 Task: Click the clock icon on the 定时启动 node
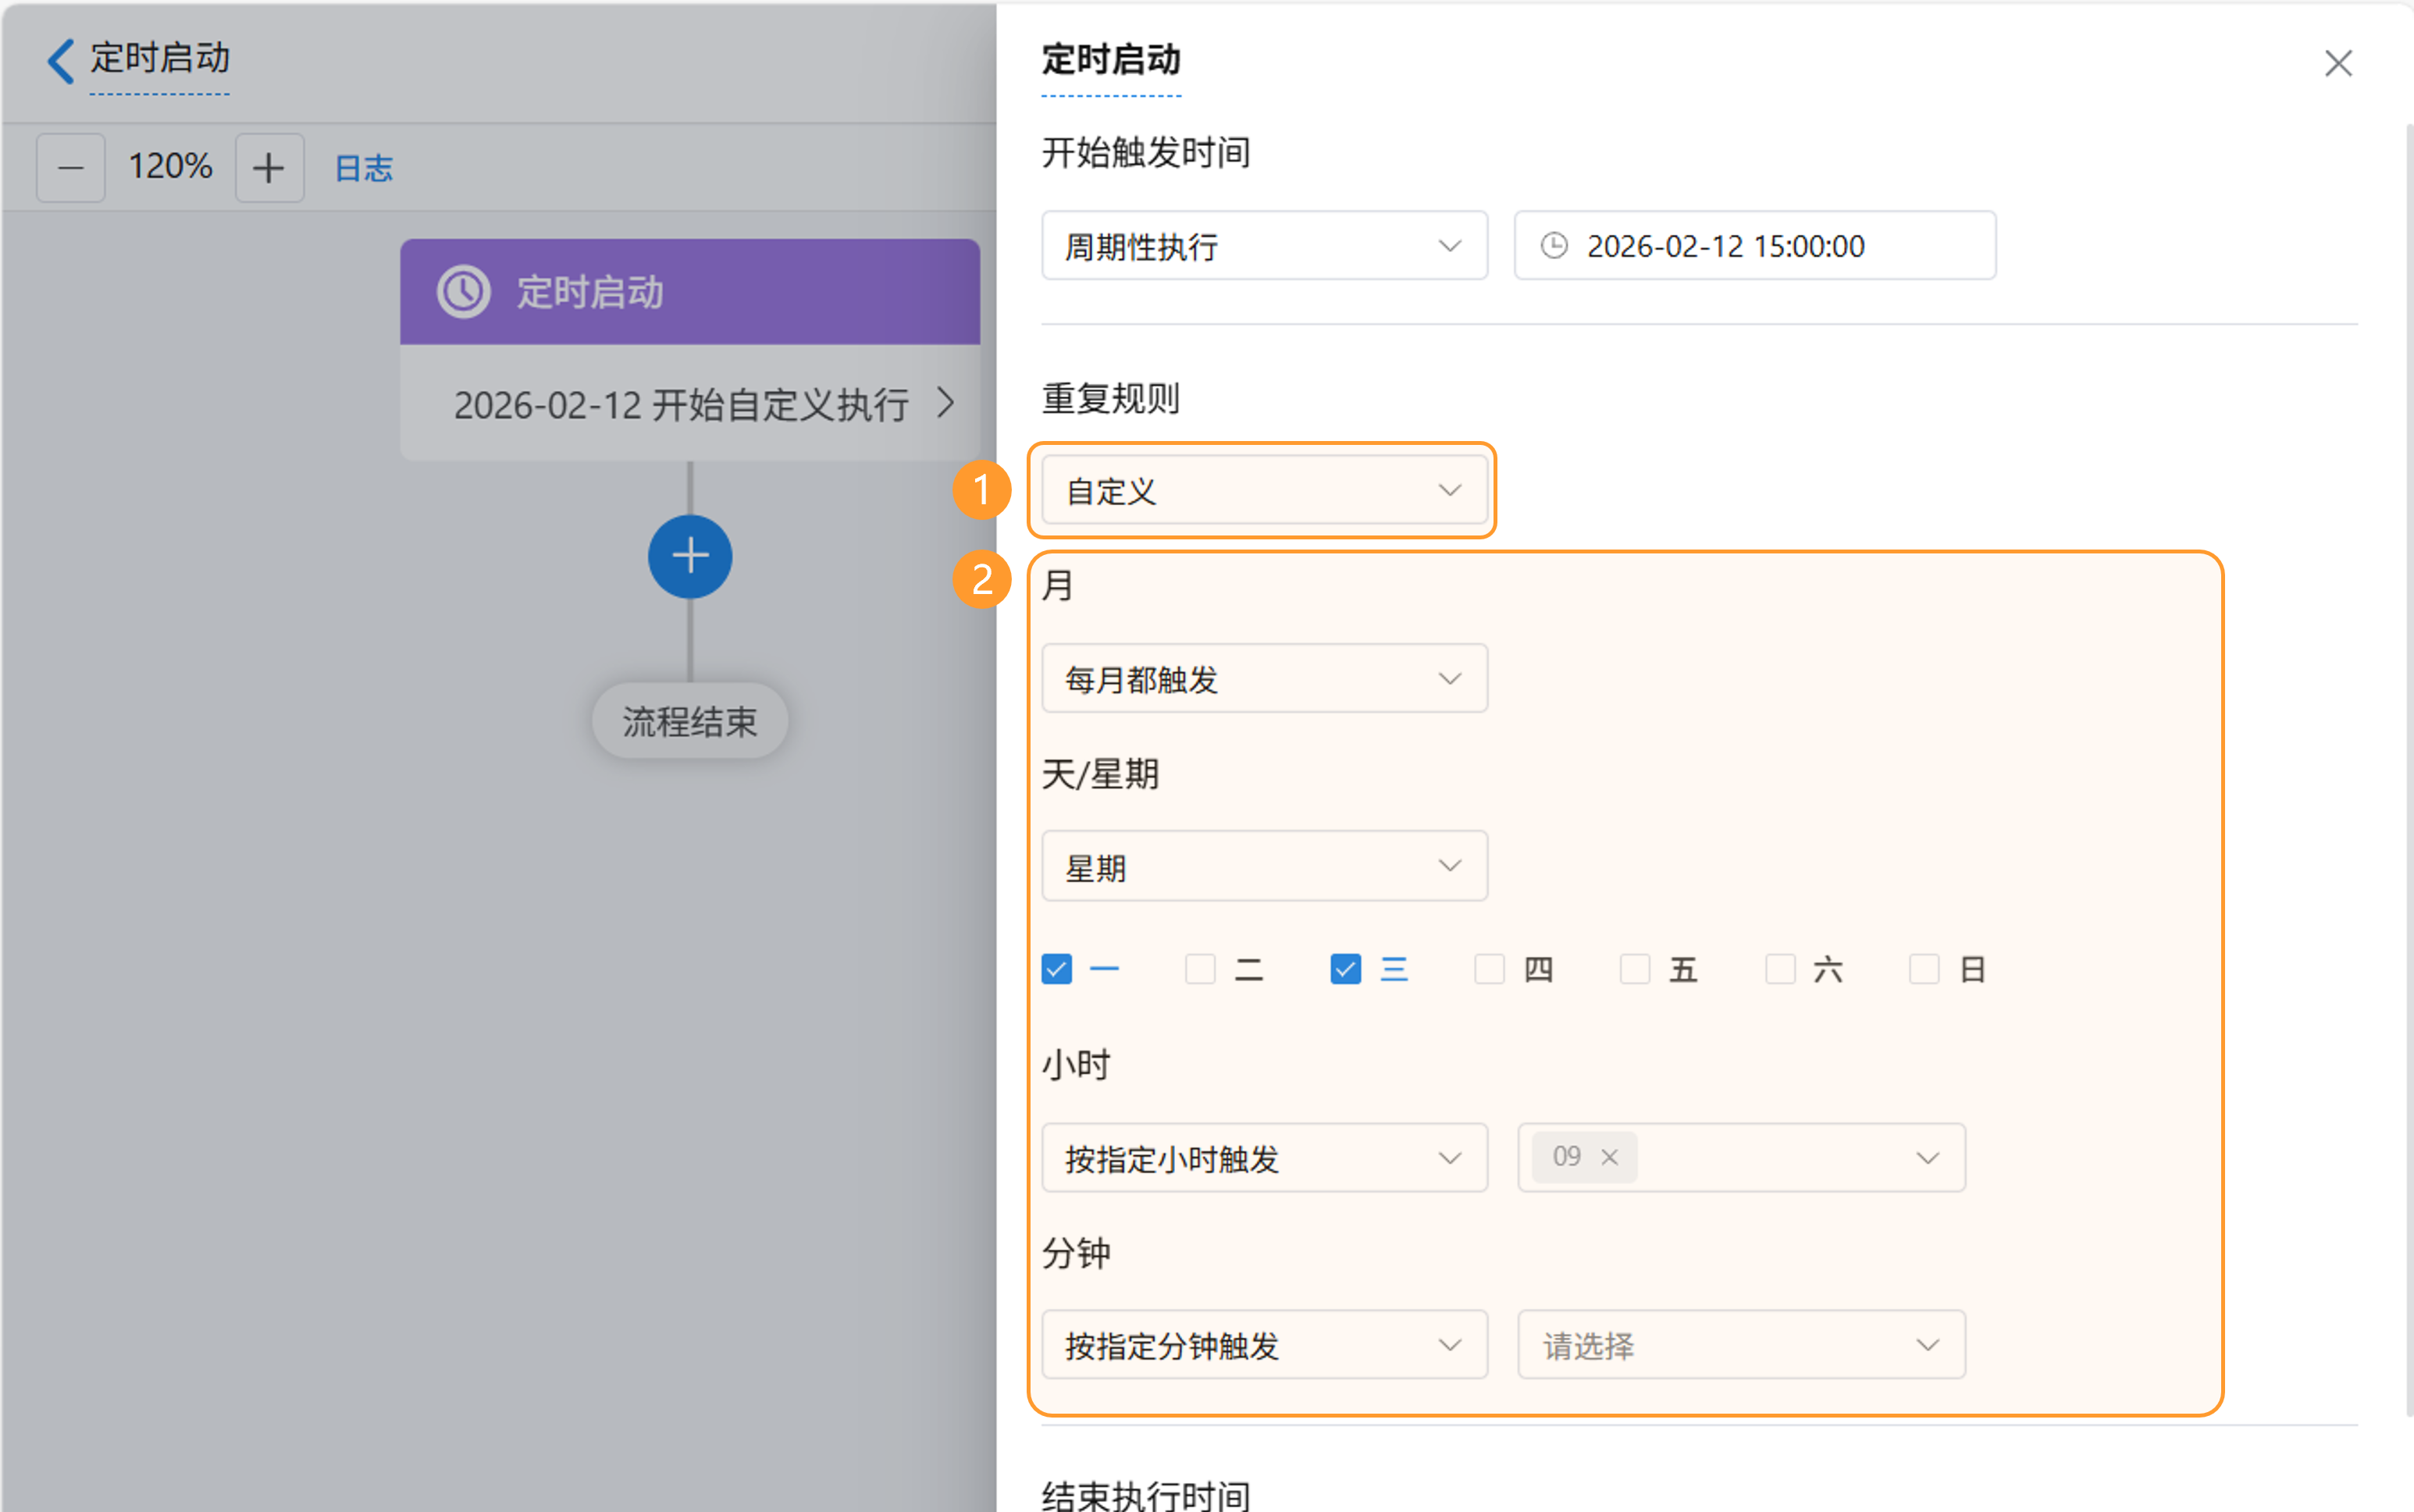pyautogui.click(x=463, y=292)
